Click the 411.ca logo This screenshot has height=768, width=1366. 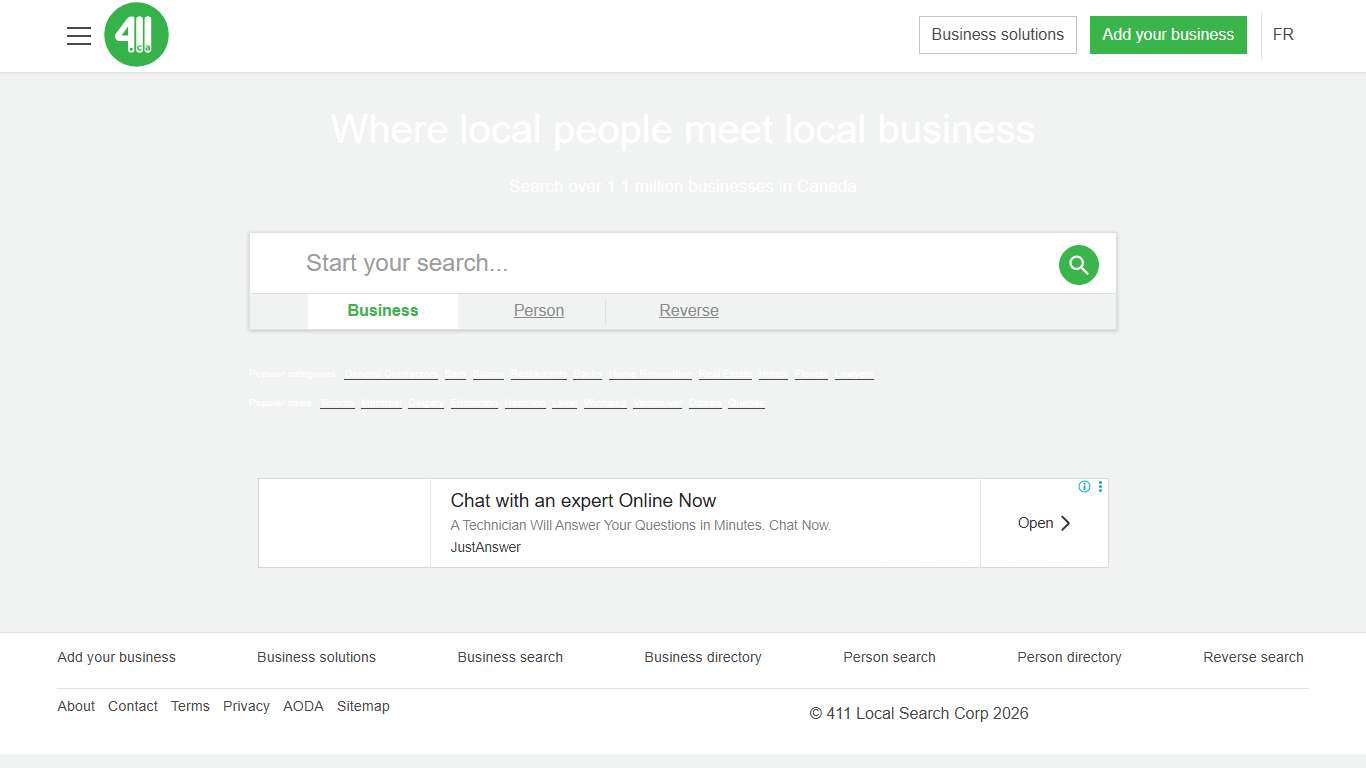click(136, 34)
